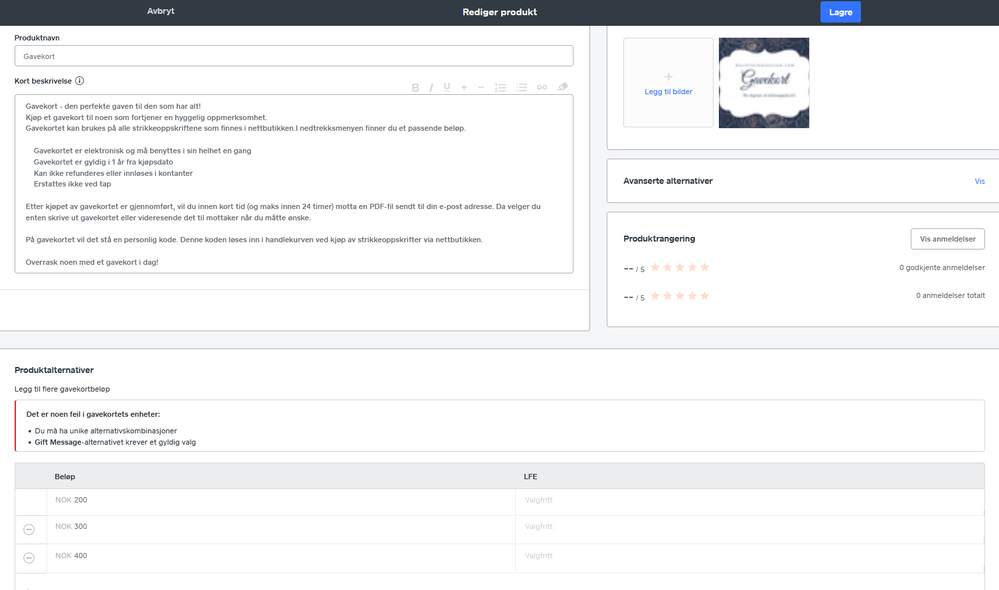The height and width of the screenshot is (590, 999).
Task: Click the Produktnavn input field
Action: [293, 57]
